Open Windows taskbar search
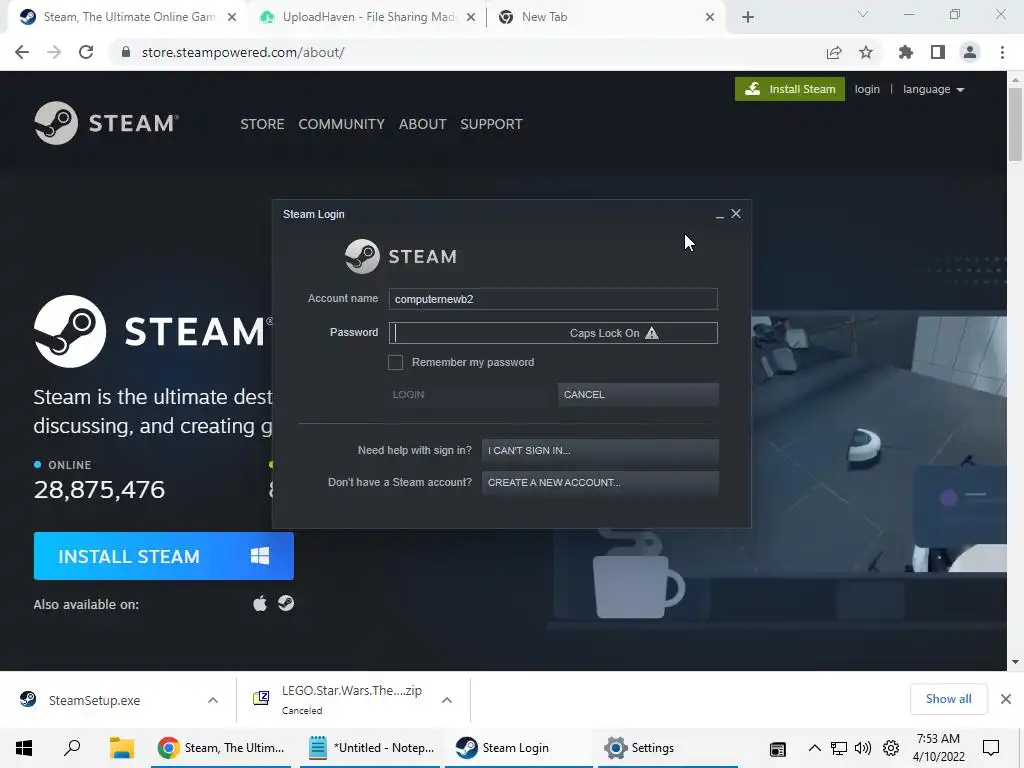This screenshot has height=768, width=1024. click(x=72, y=747)
